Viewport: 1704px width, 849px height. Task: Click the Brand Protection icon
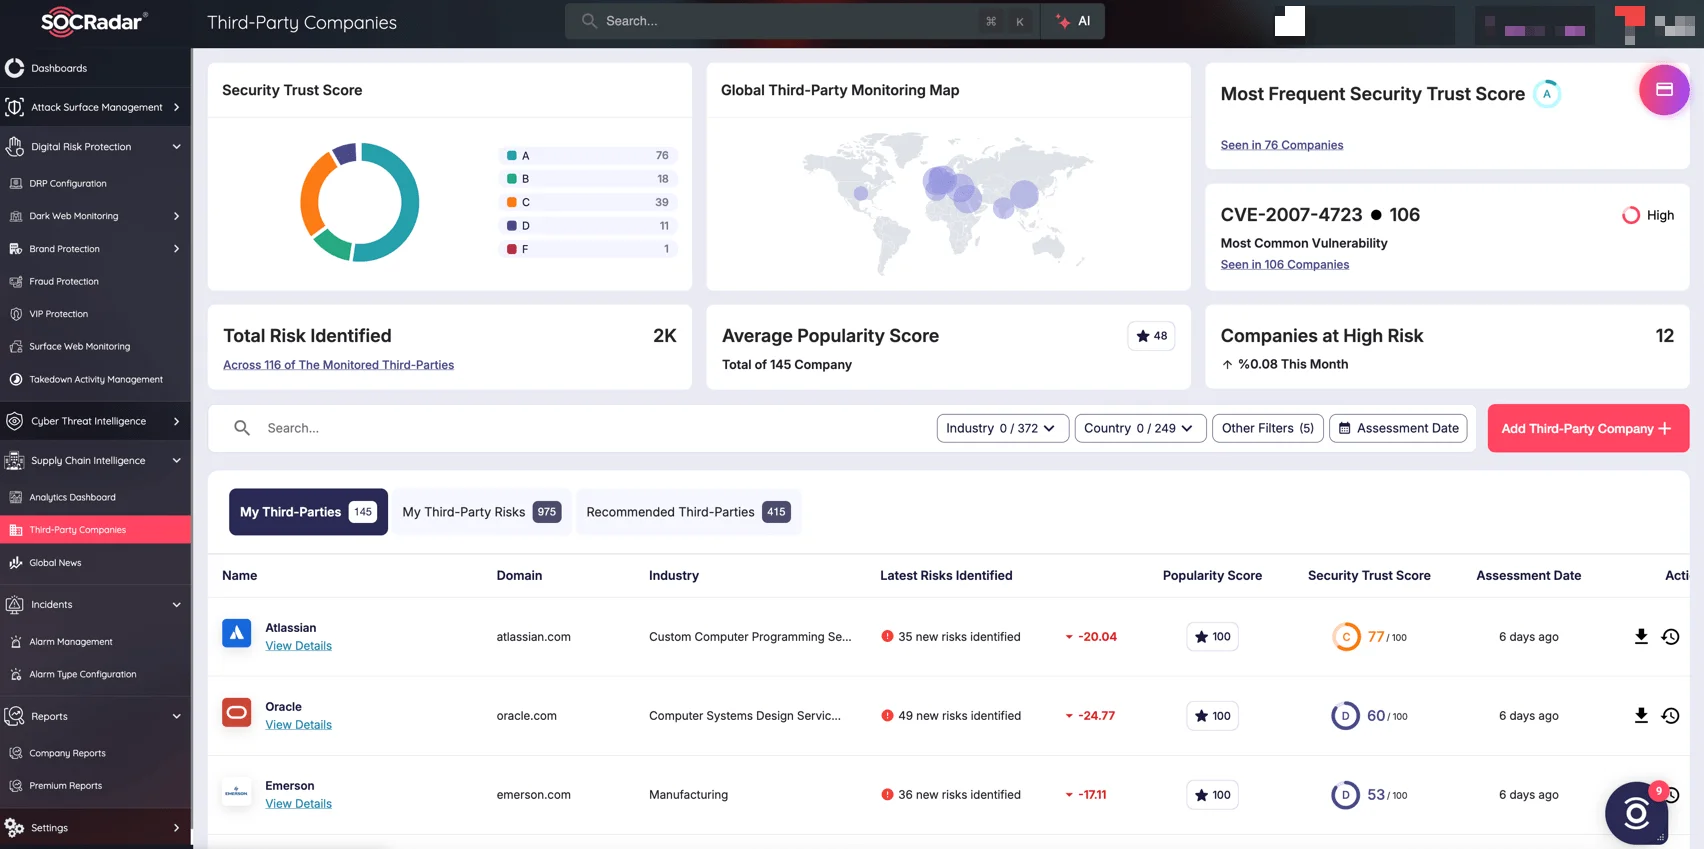pos(16,249)
